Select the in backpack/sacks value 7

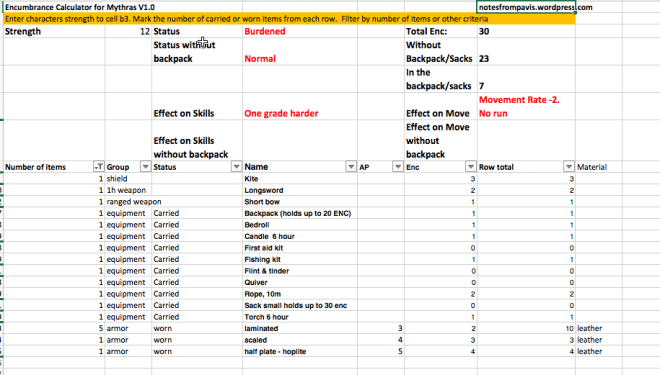(526, 79)
